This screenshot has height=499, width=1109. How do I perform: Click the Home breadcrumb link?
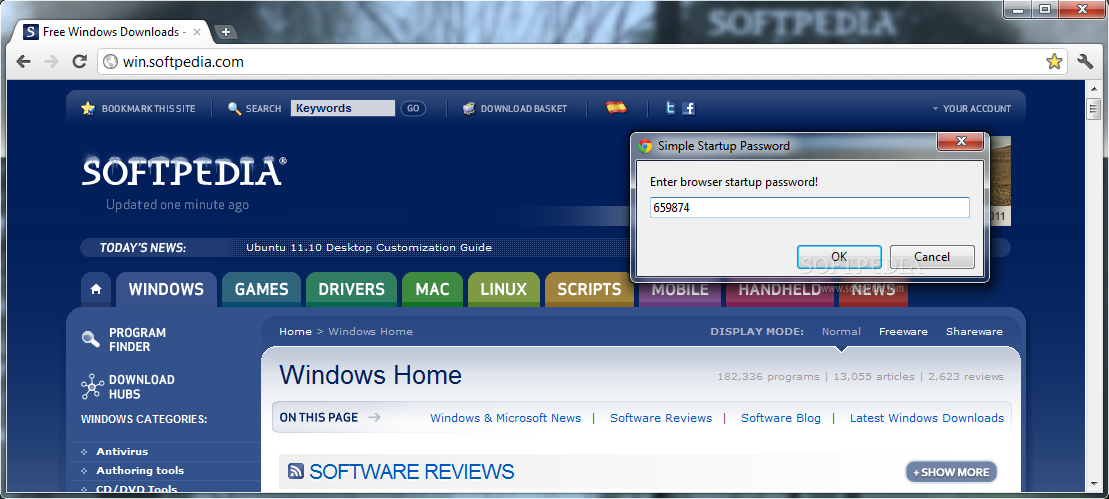pos(296,331)
